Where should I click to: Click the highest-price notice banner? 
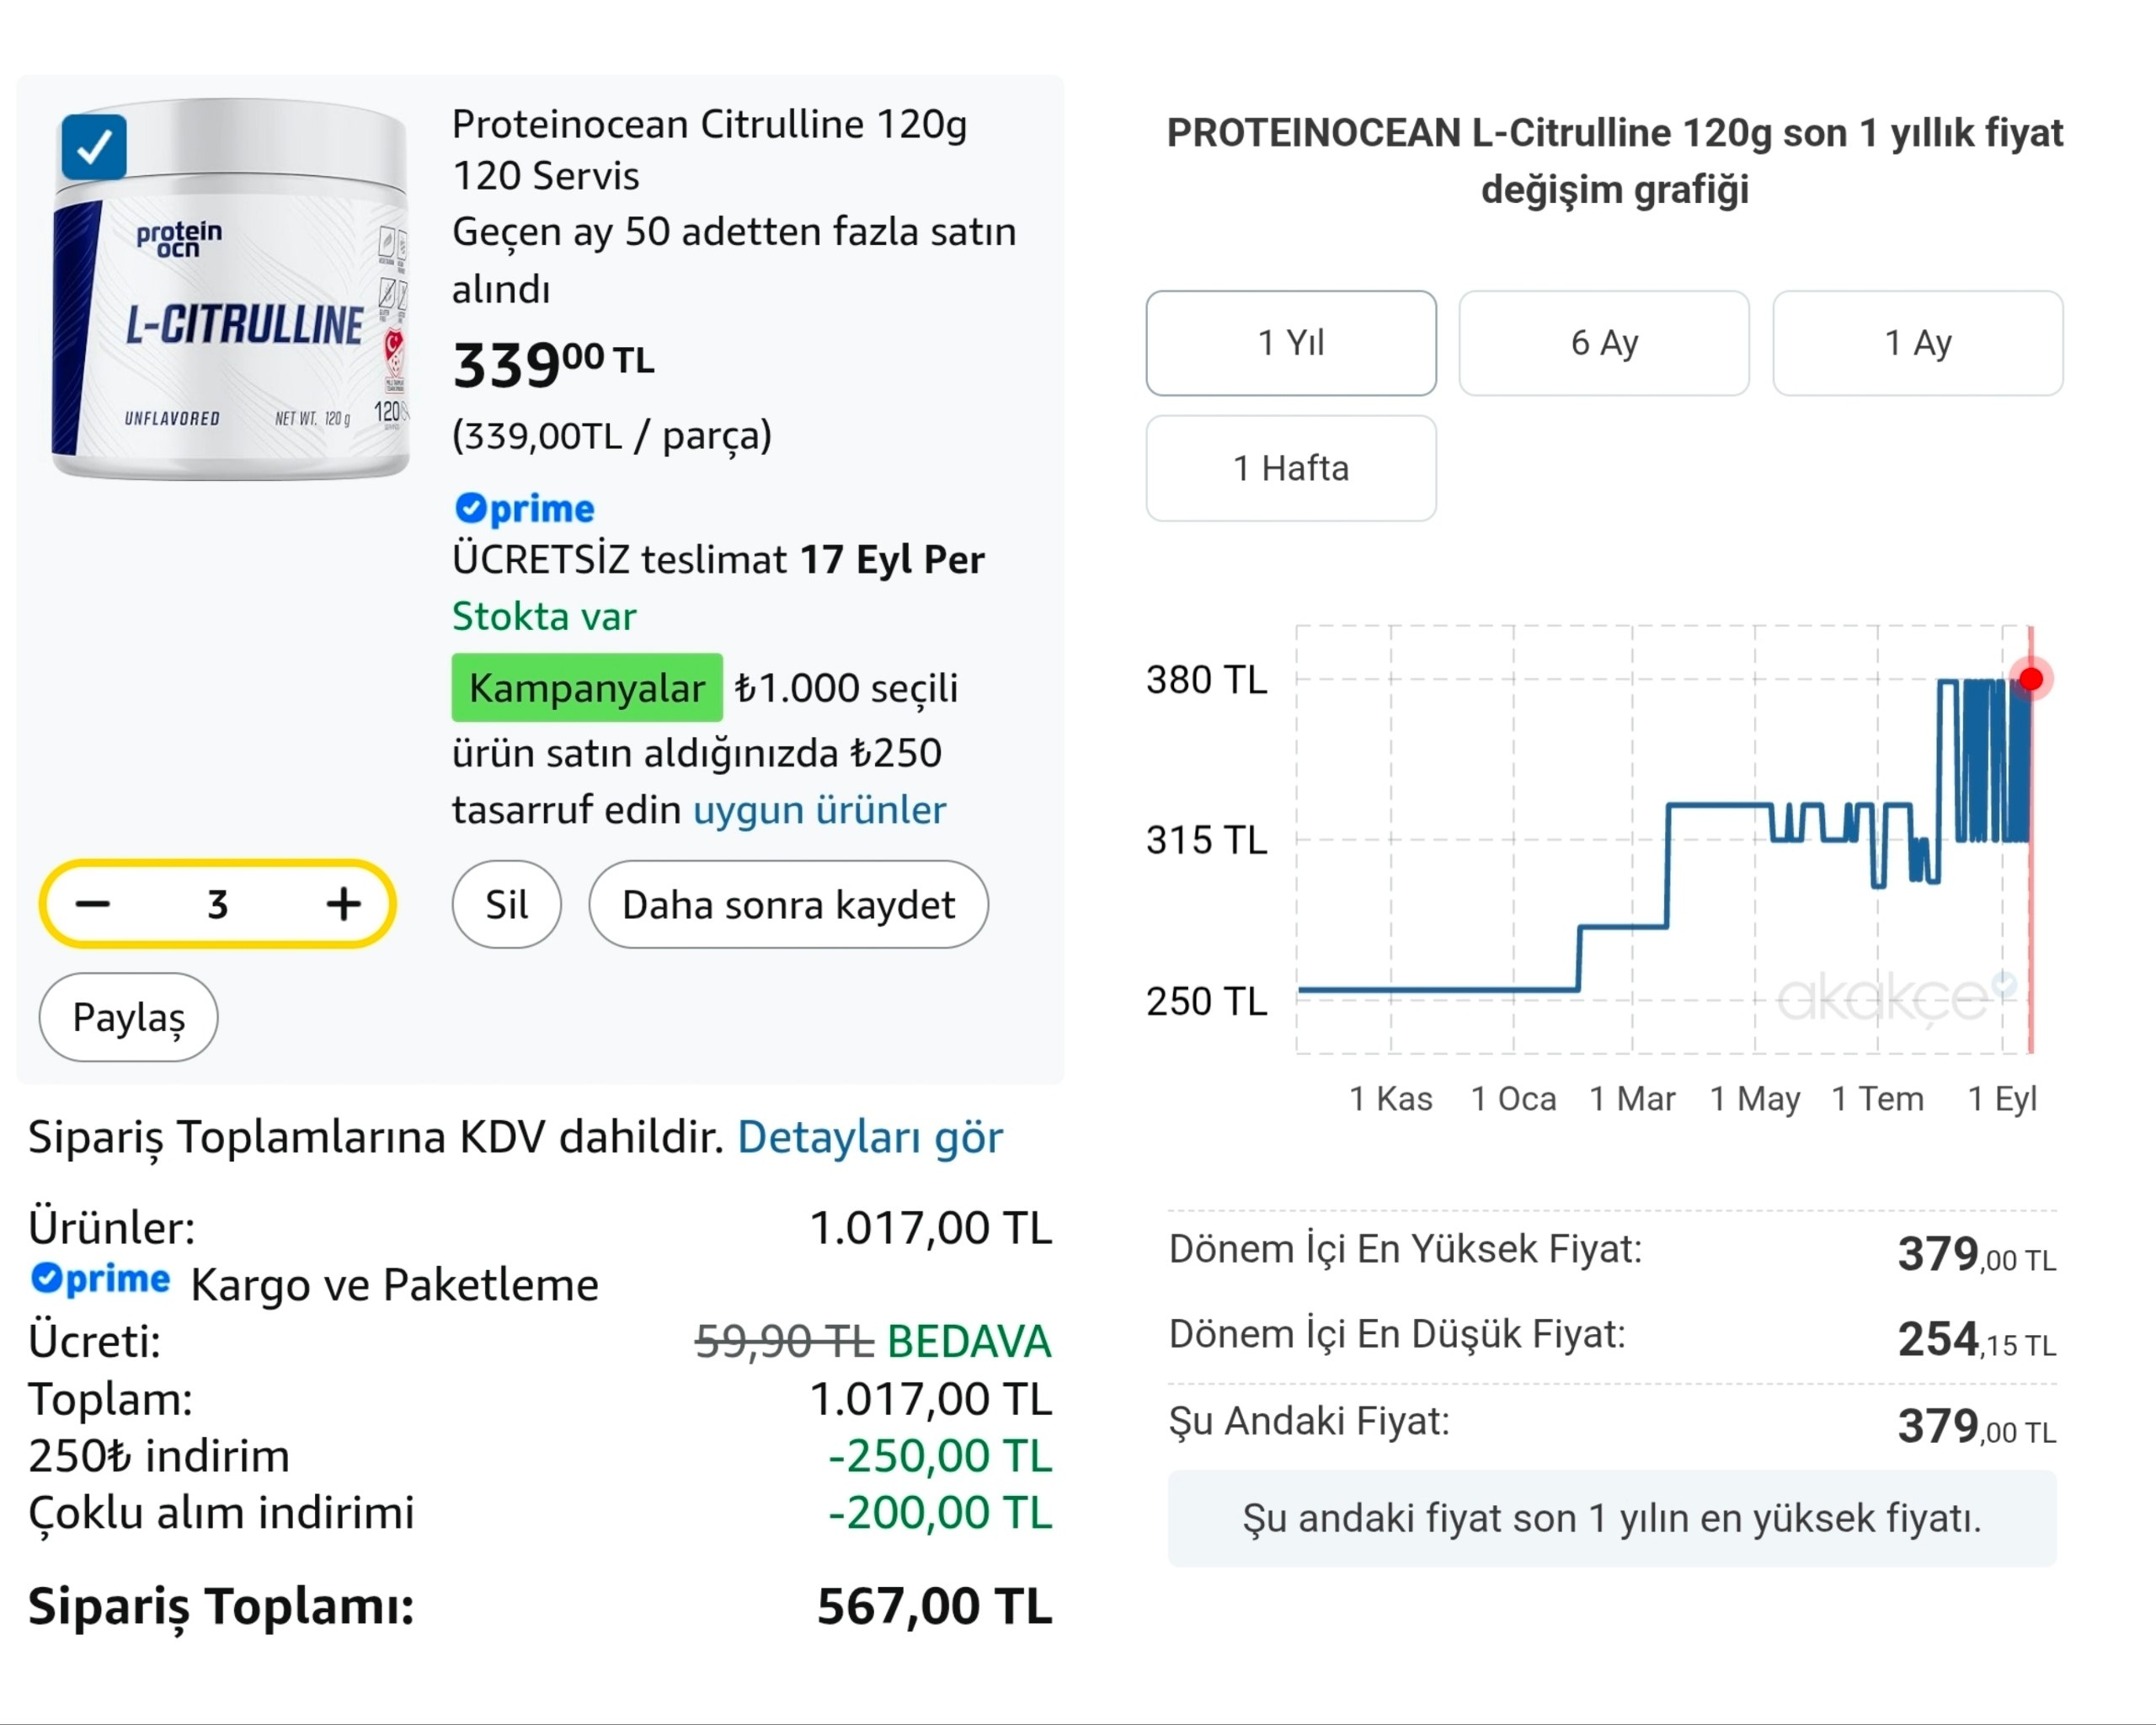[1612, 1518]
